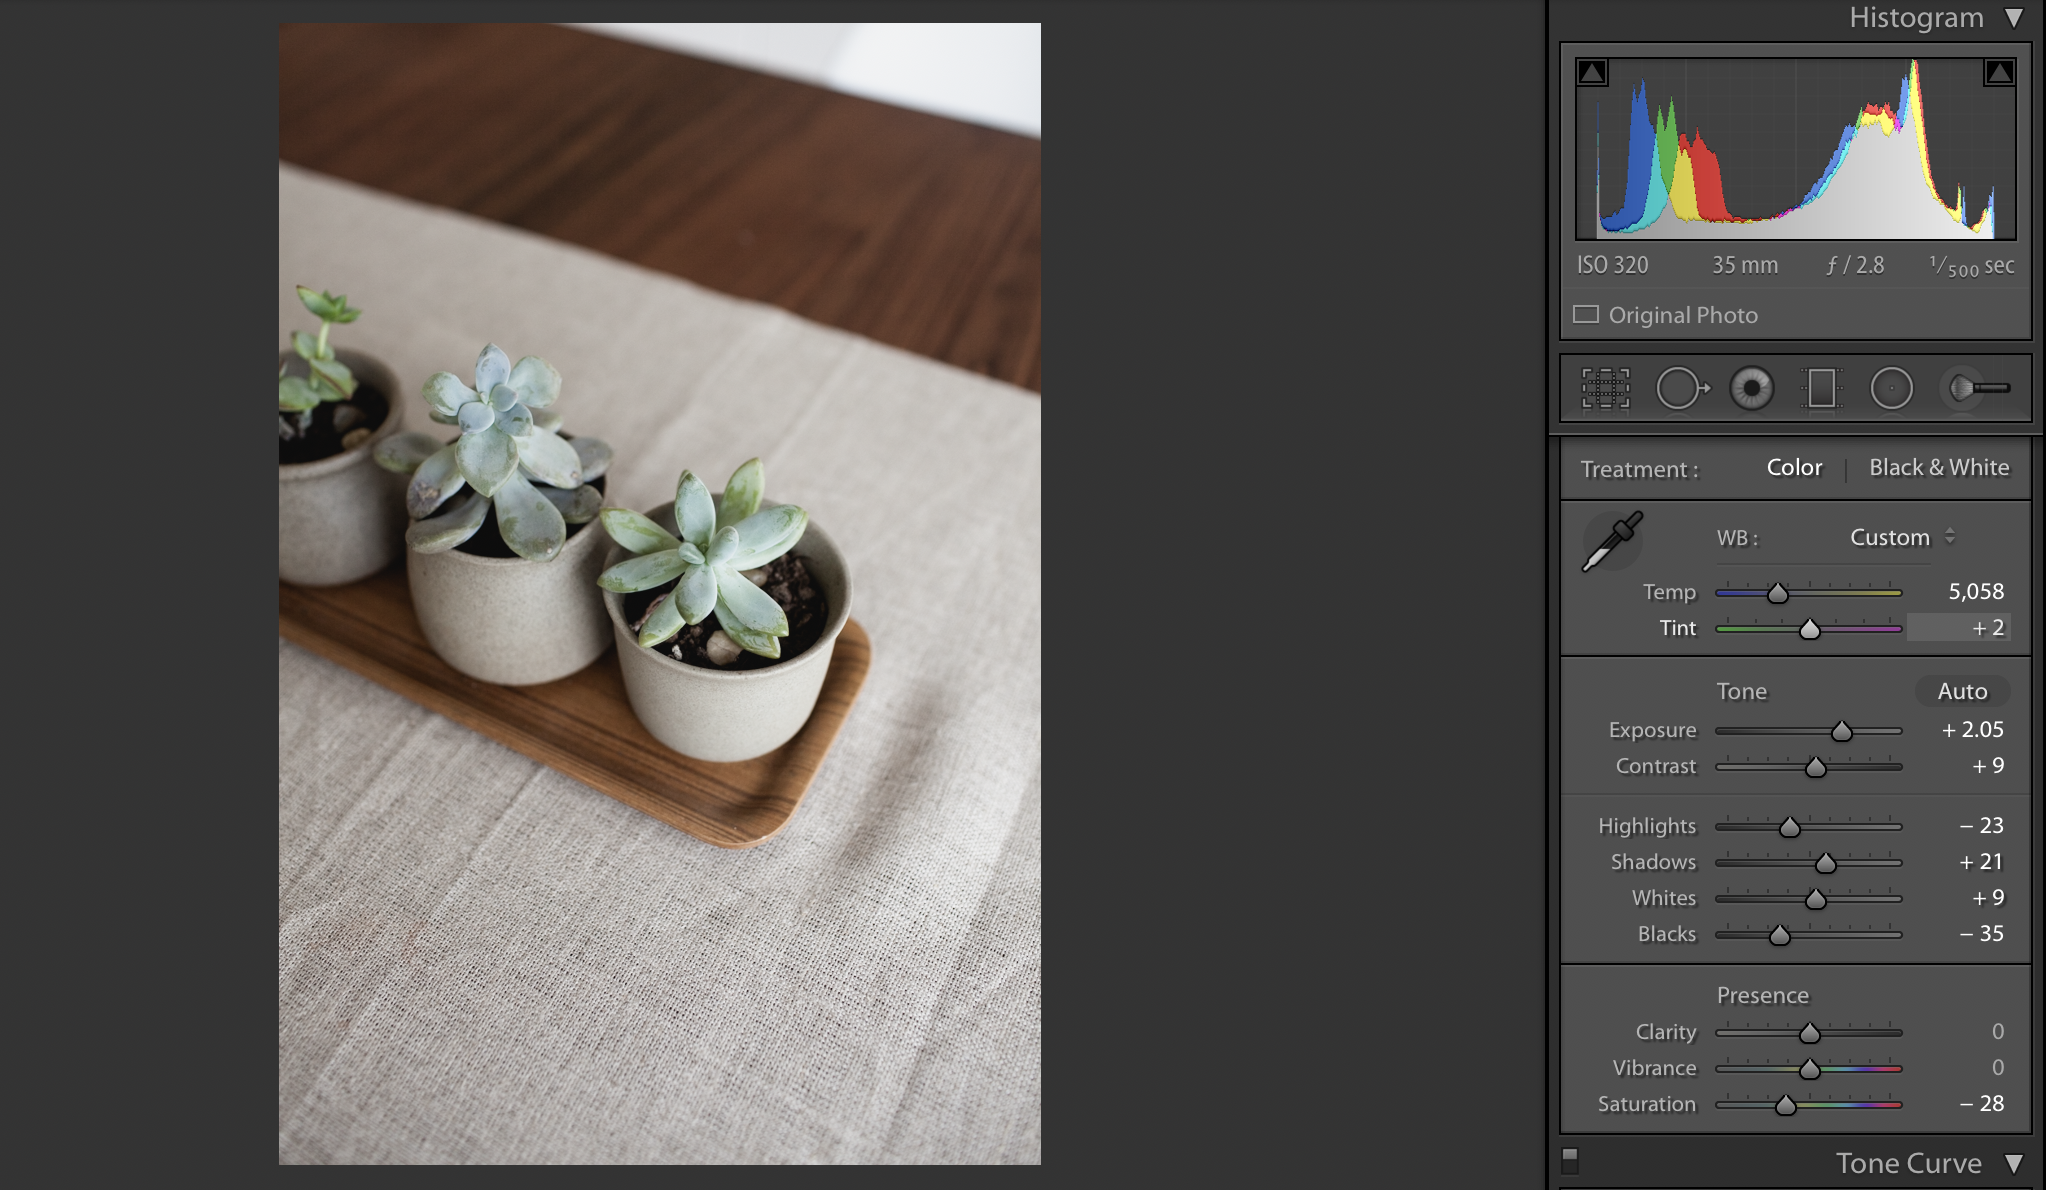Click the Auto tone button
This screenshot has width=2046, height=1190.
[x=1962, y=692]
